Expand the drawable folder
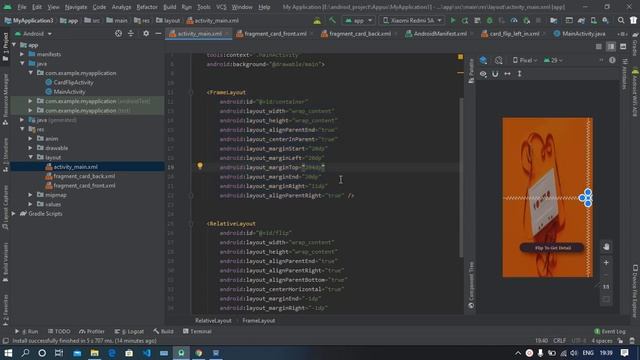This screenshot has width=640, height=360. tap(31, 148)
